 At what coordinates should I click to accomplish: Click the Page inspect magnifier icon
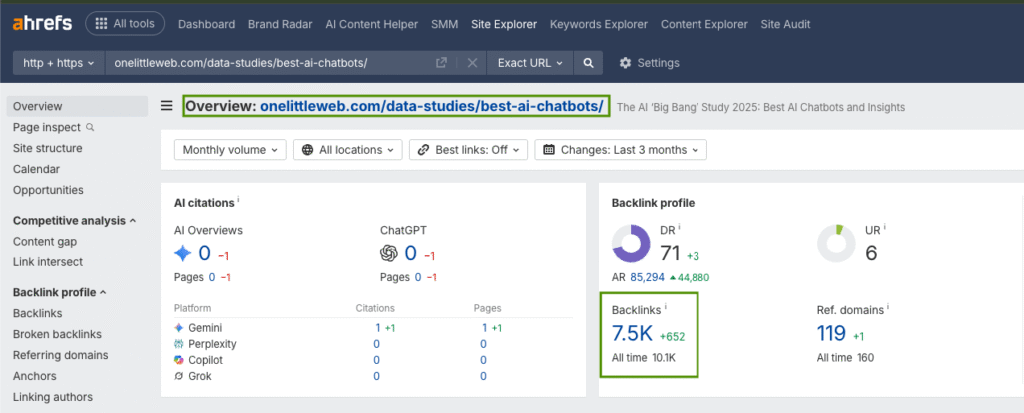(x=90, y=127)
